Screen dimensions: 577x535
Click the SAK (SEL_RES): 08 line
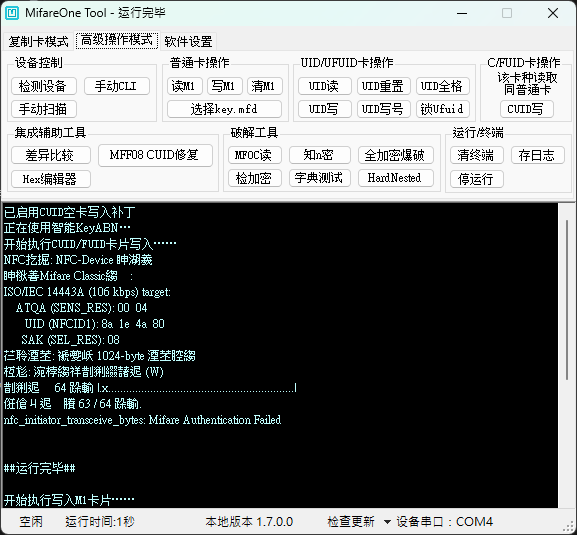point(70,340)
